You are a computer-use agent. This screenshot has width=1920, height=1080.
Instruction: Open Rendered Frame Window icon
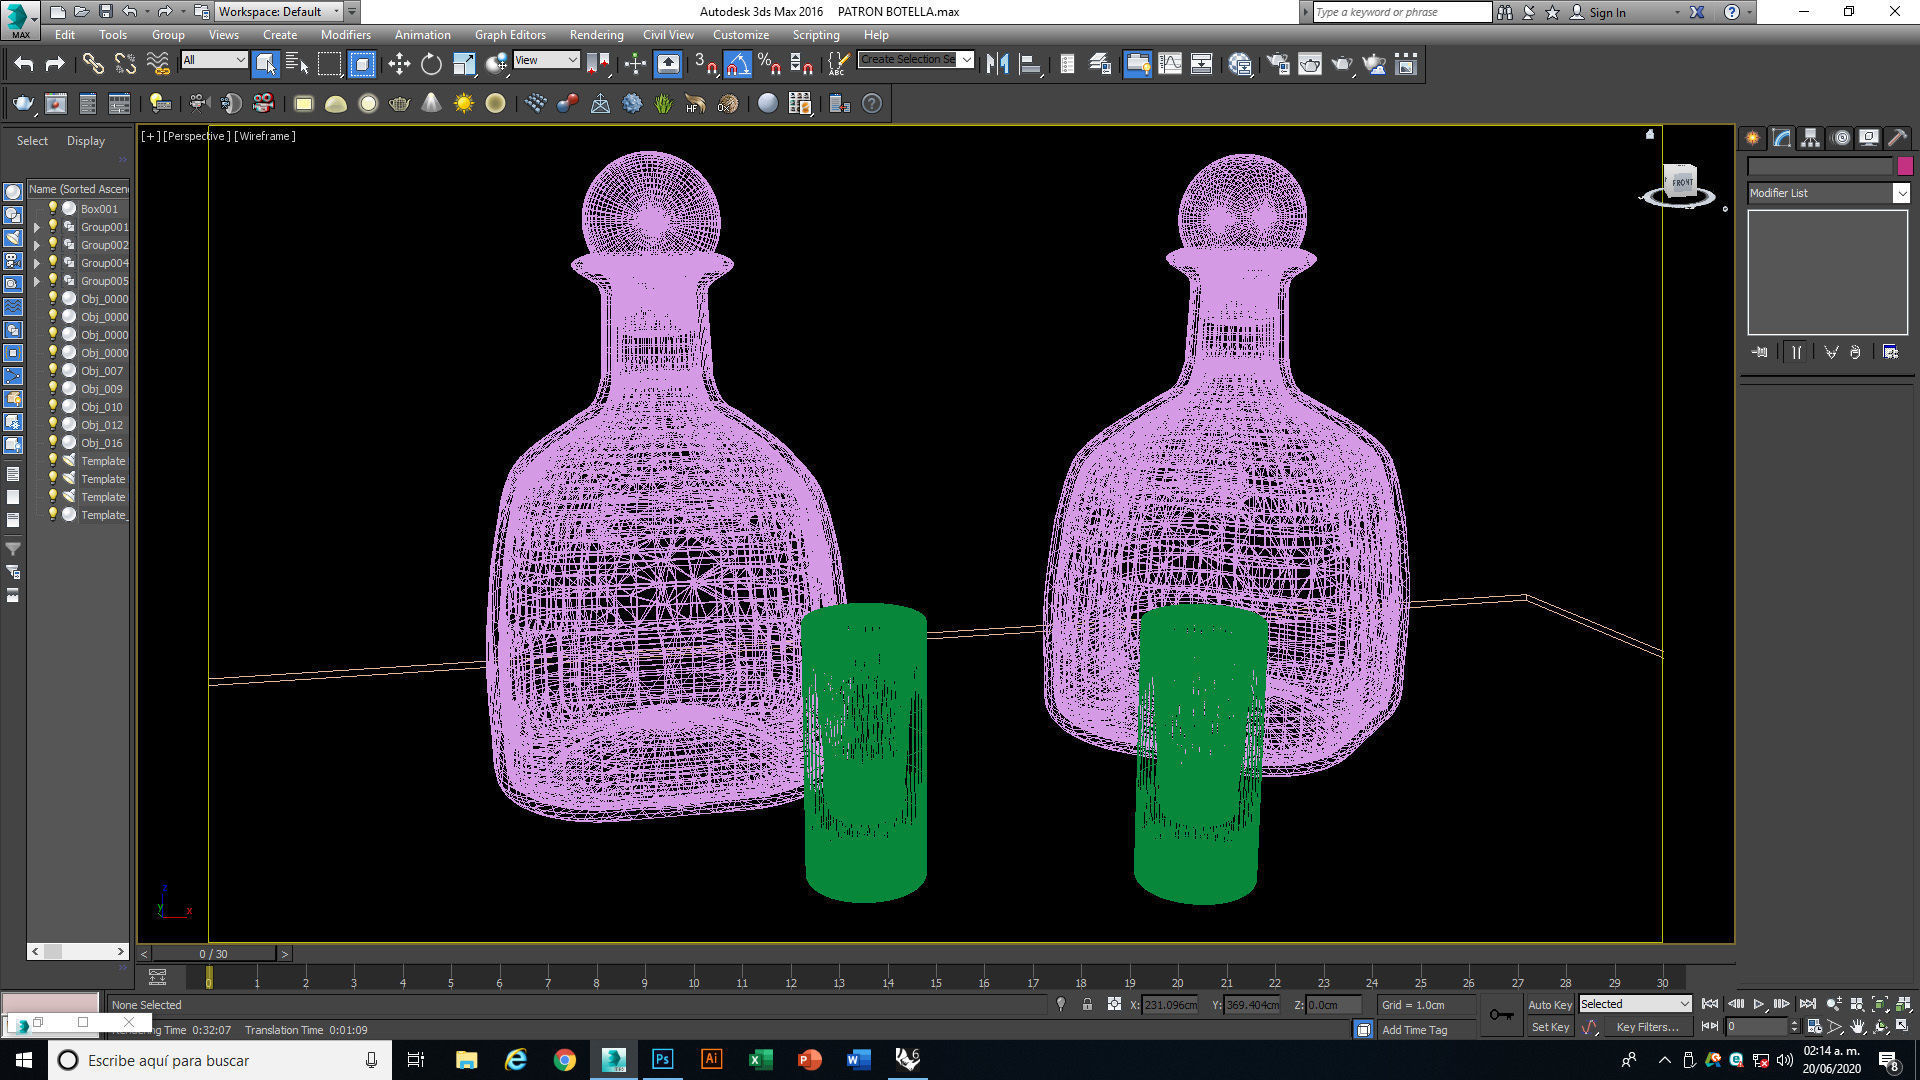(1310, 64)
